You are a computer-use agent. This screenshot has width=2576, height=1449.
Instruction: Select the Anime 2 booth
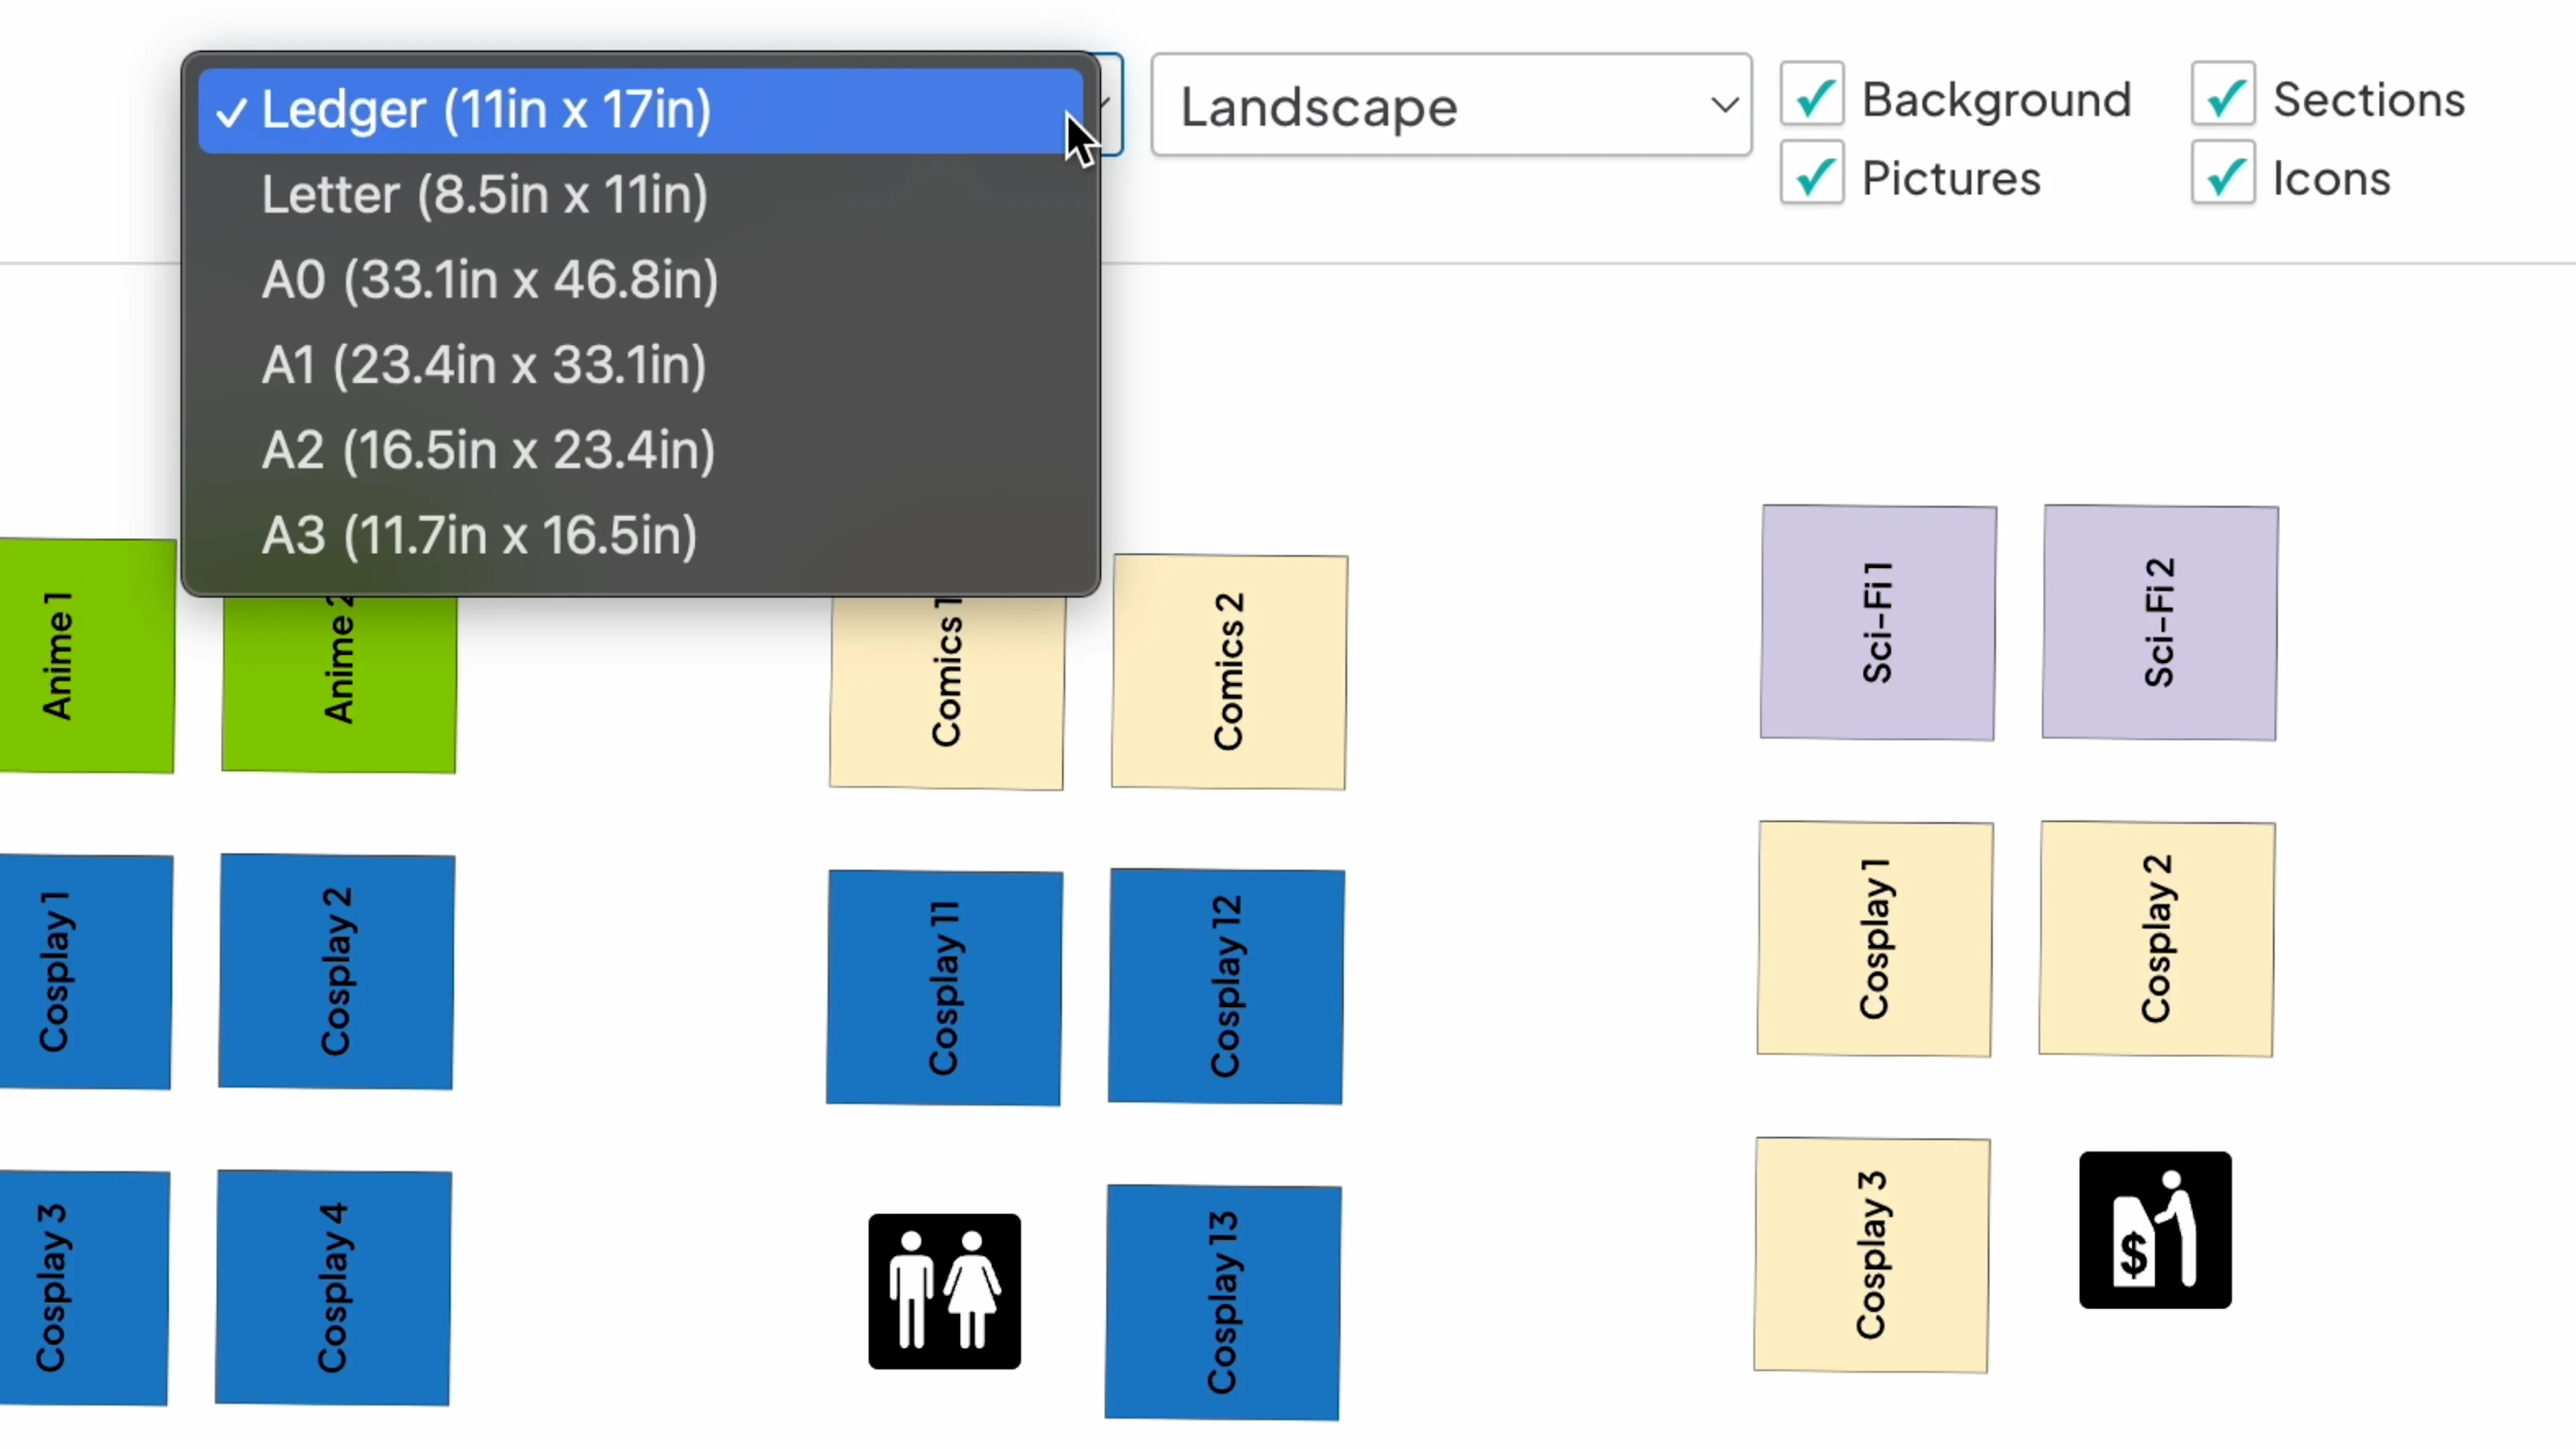coord(339,685)
